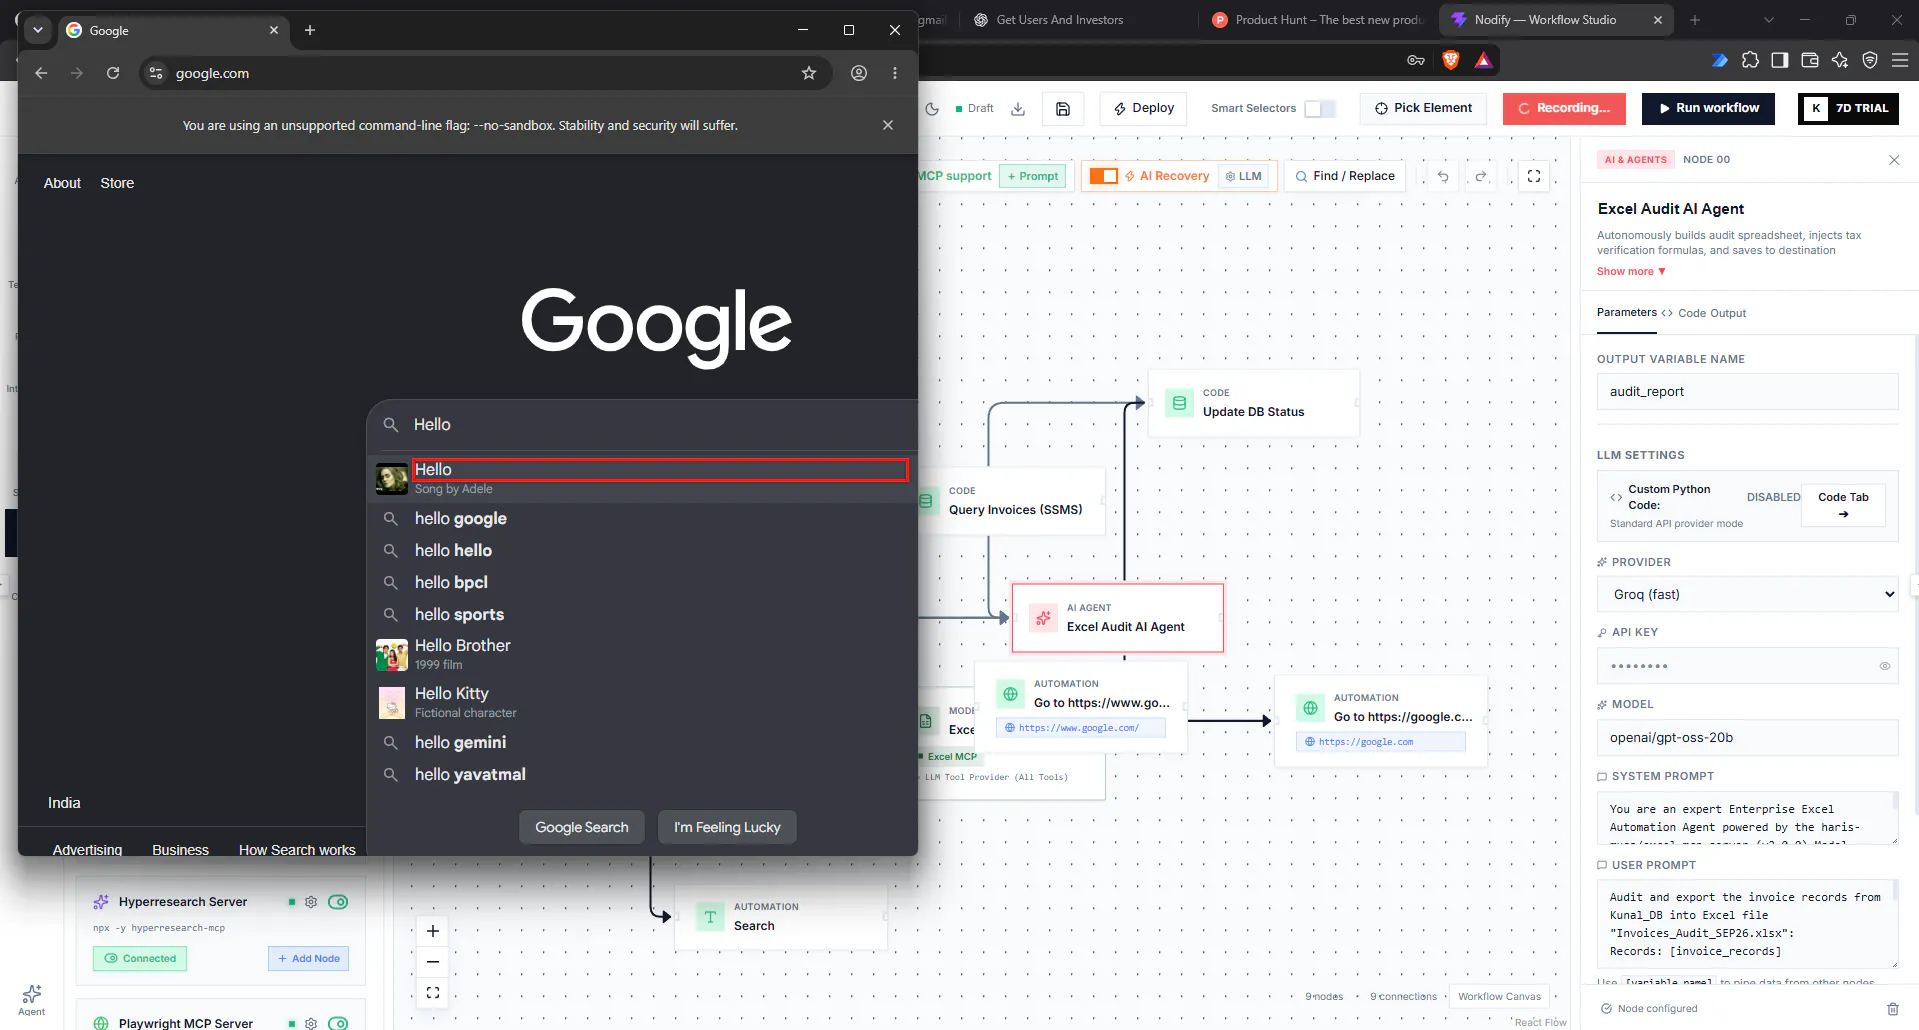
Task: Expand description with Show more
Action: click(x=1631, y=272)
